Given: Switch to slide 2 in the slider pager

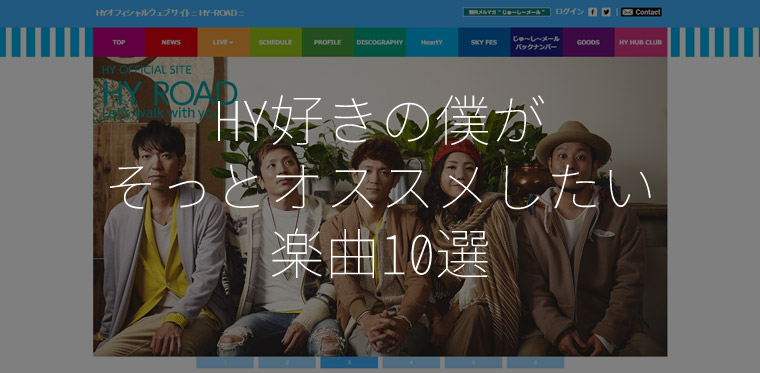Looking at the screenshot, I should pos(287,363).
